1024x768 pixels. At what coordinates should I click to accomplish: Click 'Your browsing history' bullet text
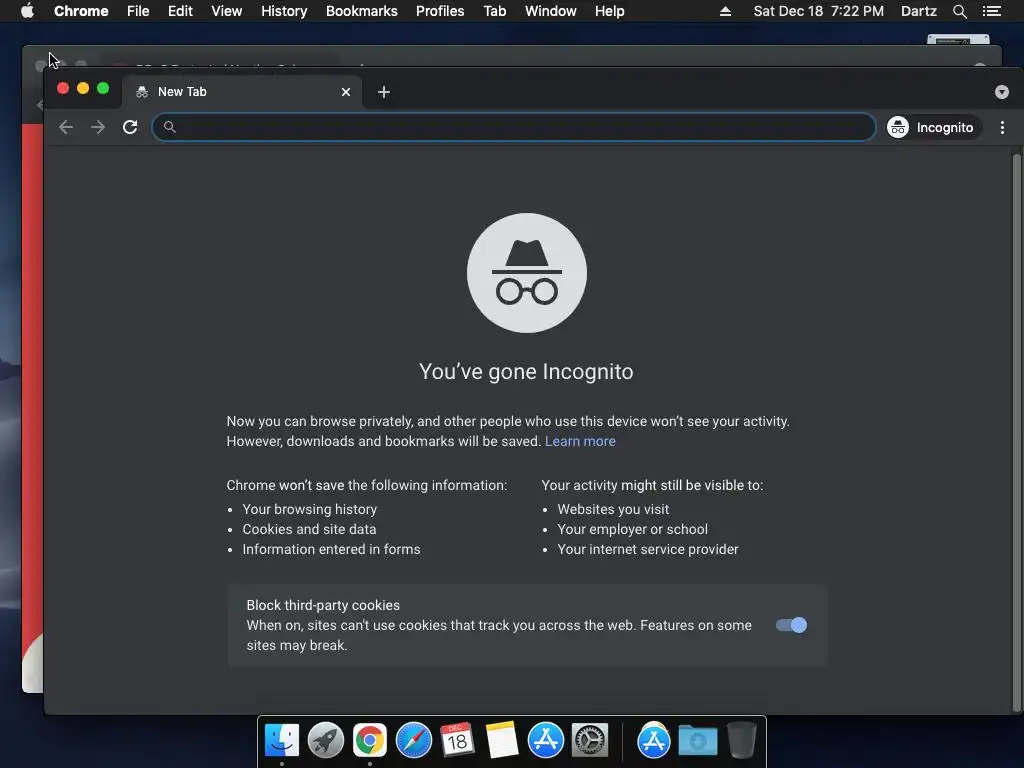tap(310, 509)
